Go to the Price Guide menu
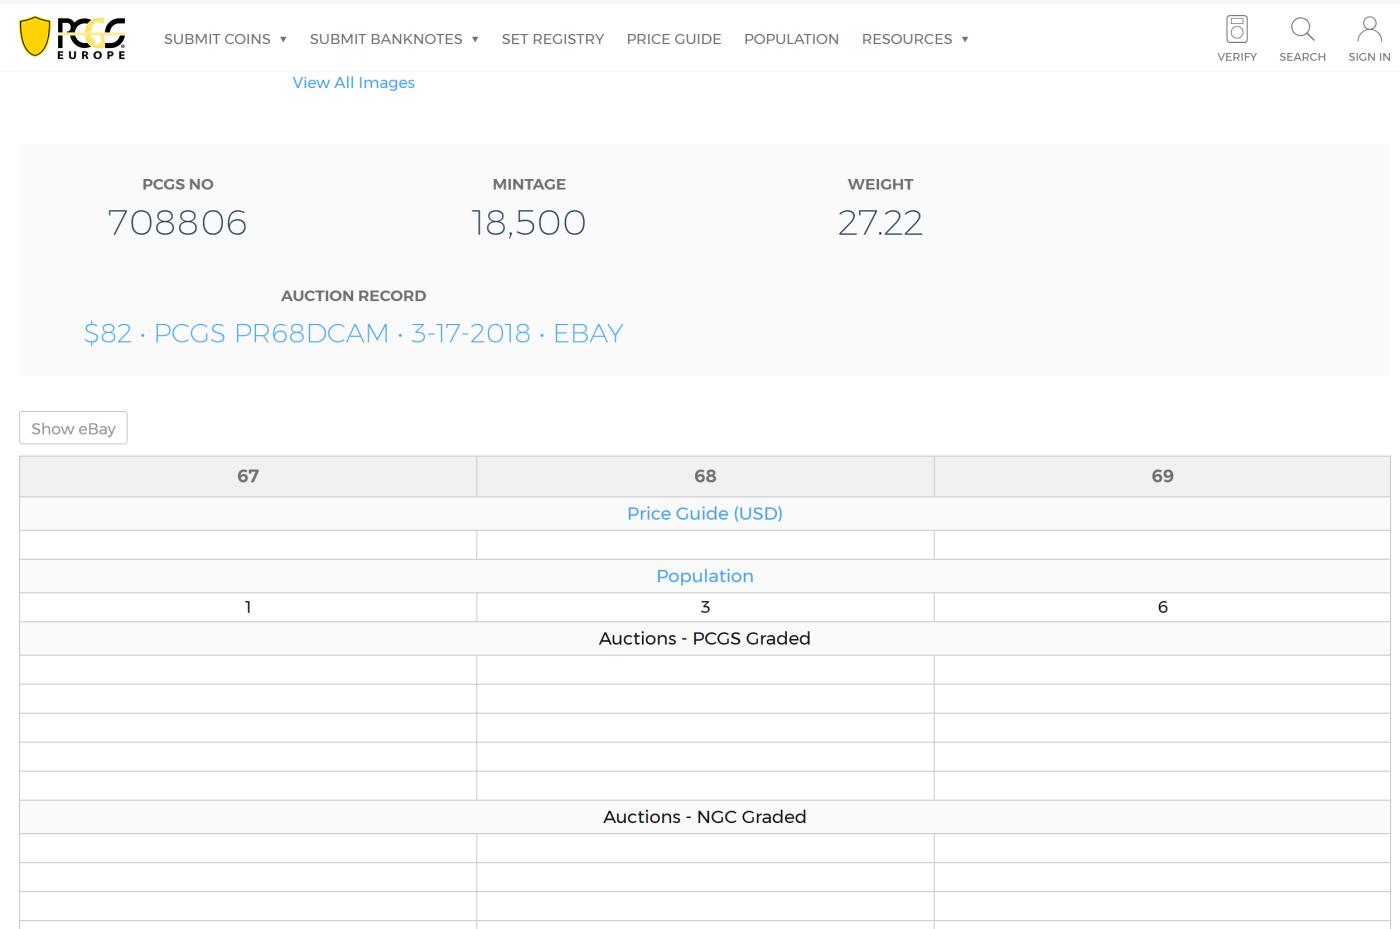 click(674, 39)
